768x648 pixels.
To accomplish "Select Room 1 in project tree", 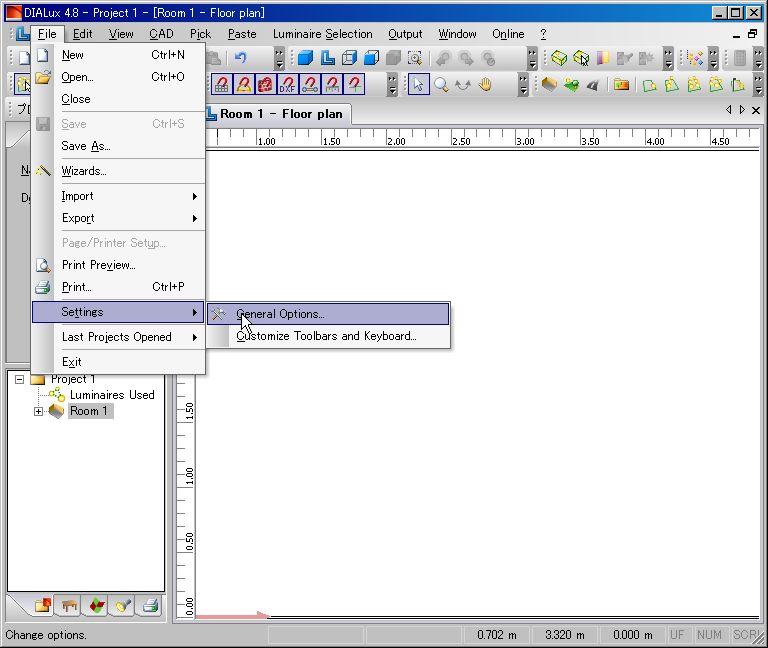I will click(x=89, y=411).
